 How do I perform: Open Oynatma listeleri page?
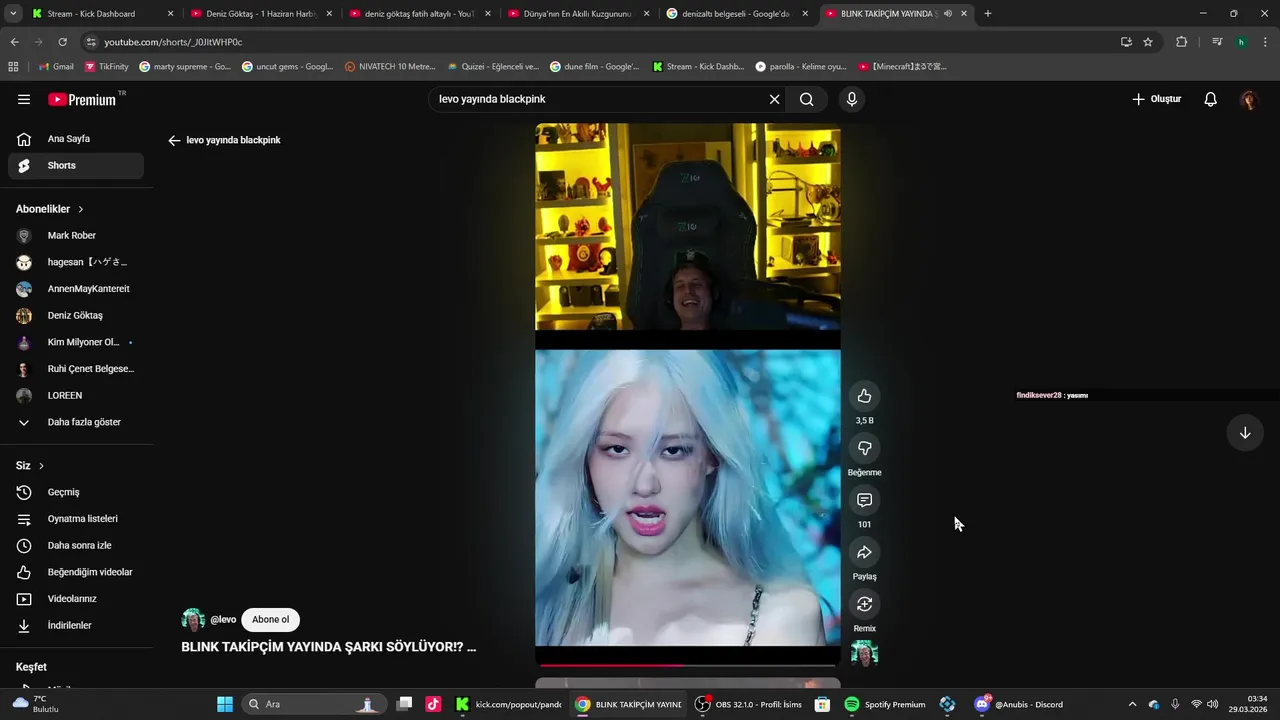coord(76,519)
